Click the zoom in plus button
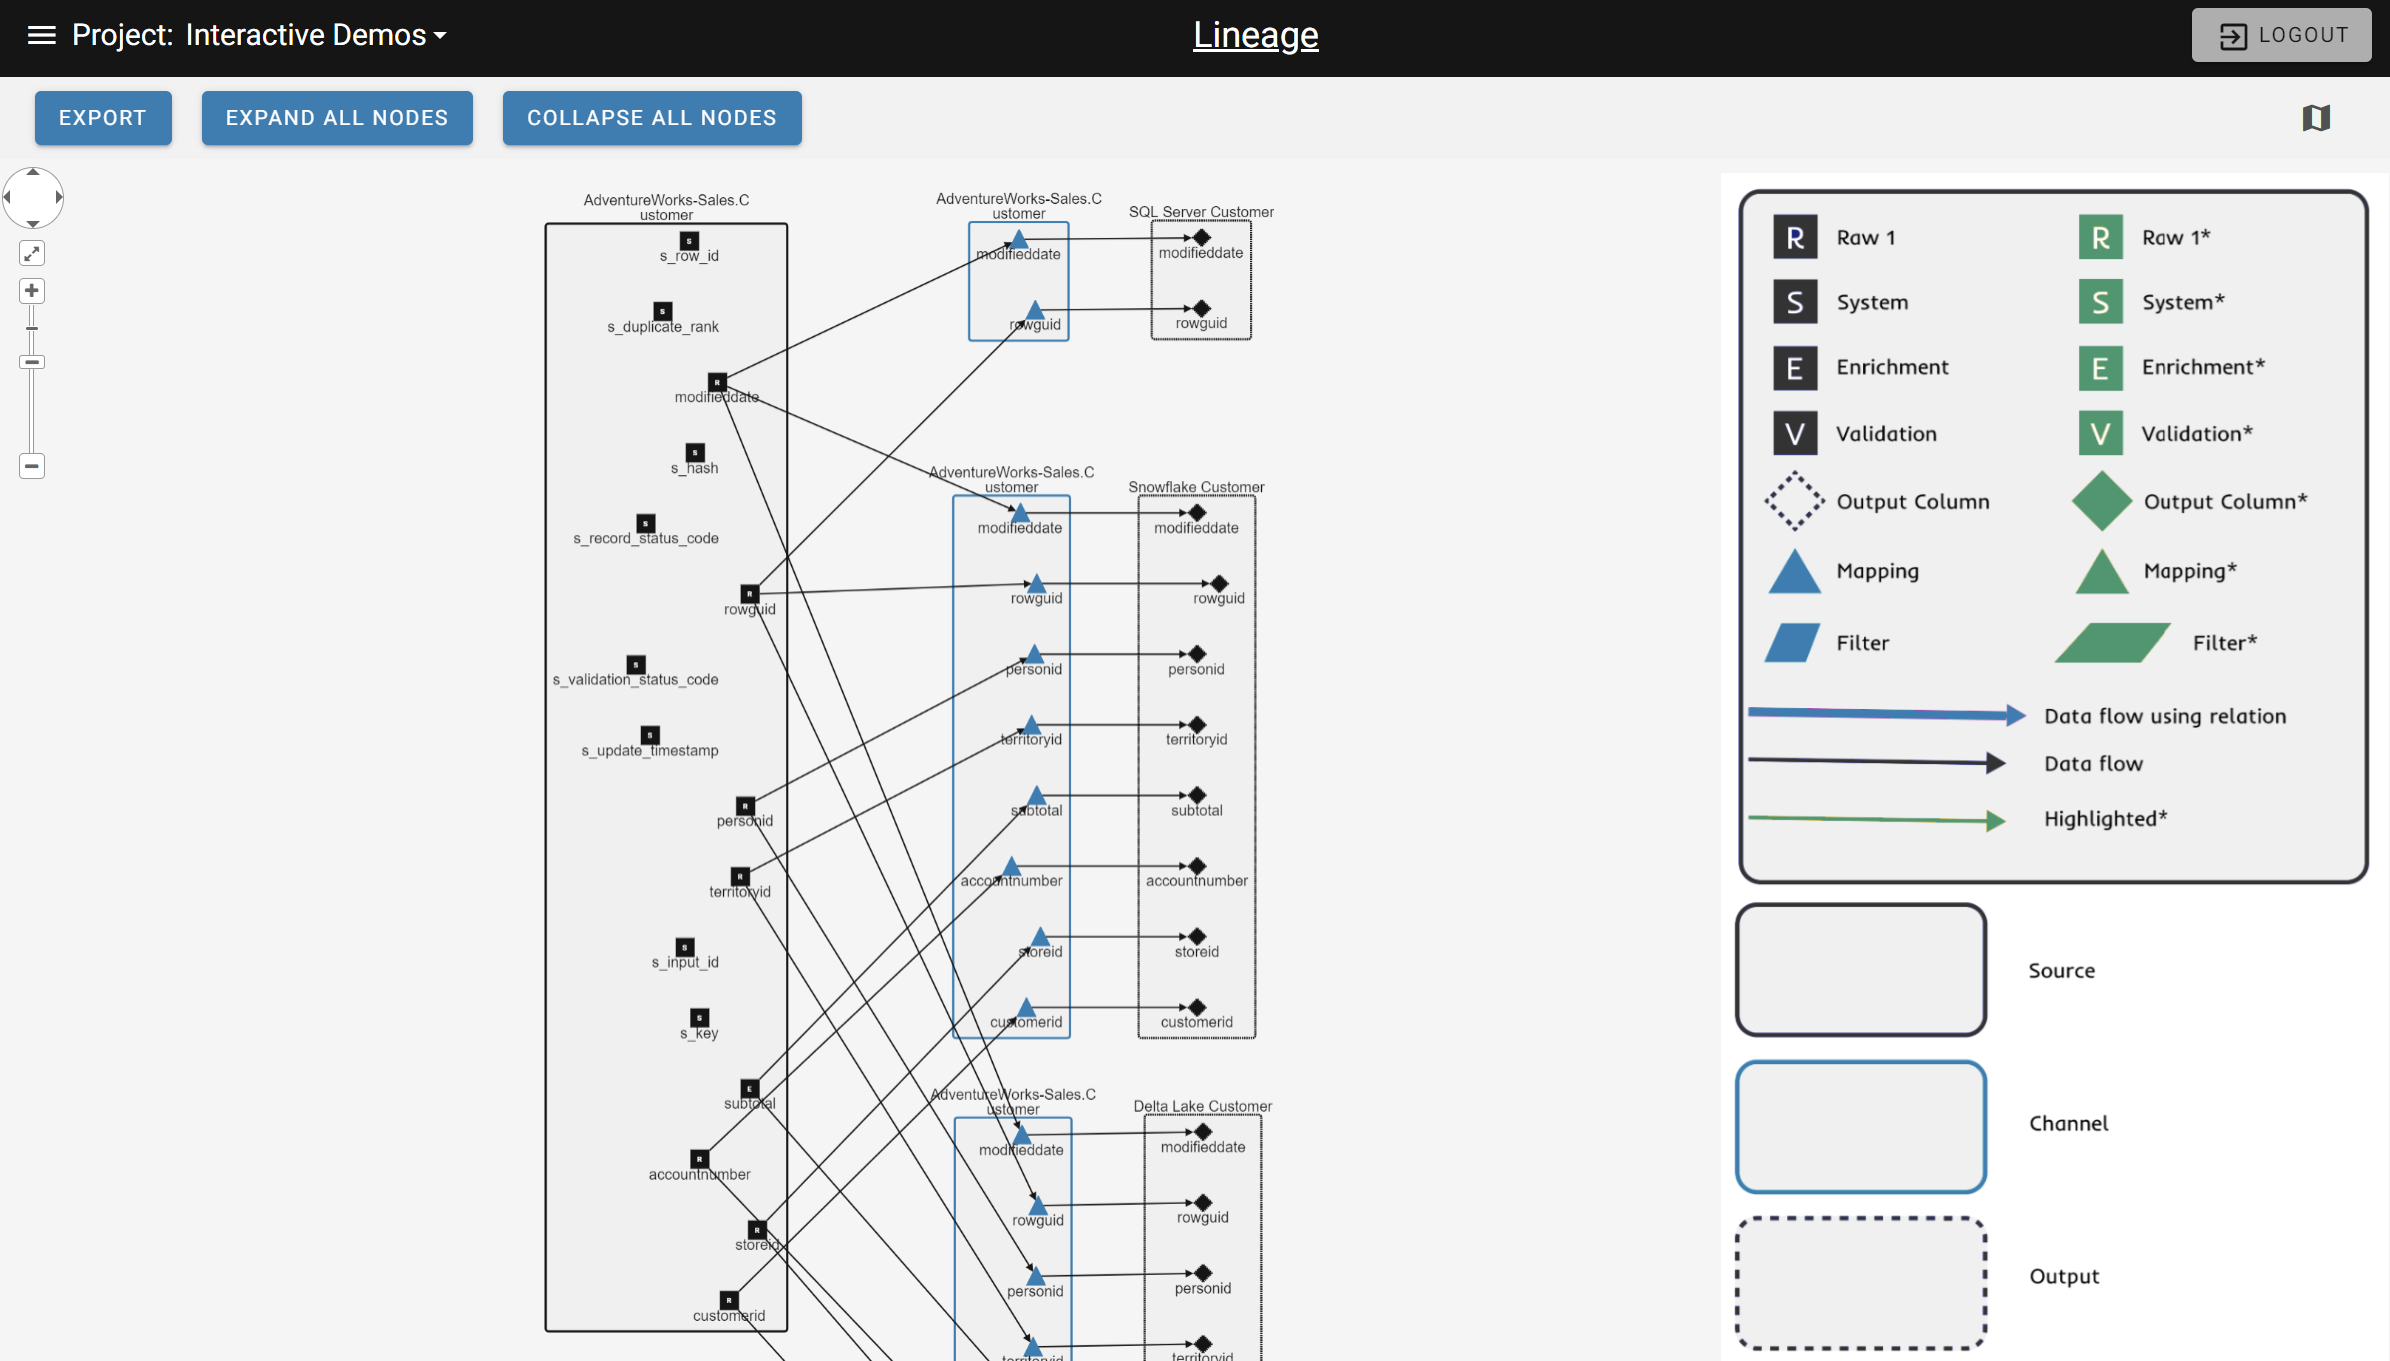The width and height of the screenshot is (2390, 1361). pyautogui.click(x=32, y=291)
